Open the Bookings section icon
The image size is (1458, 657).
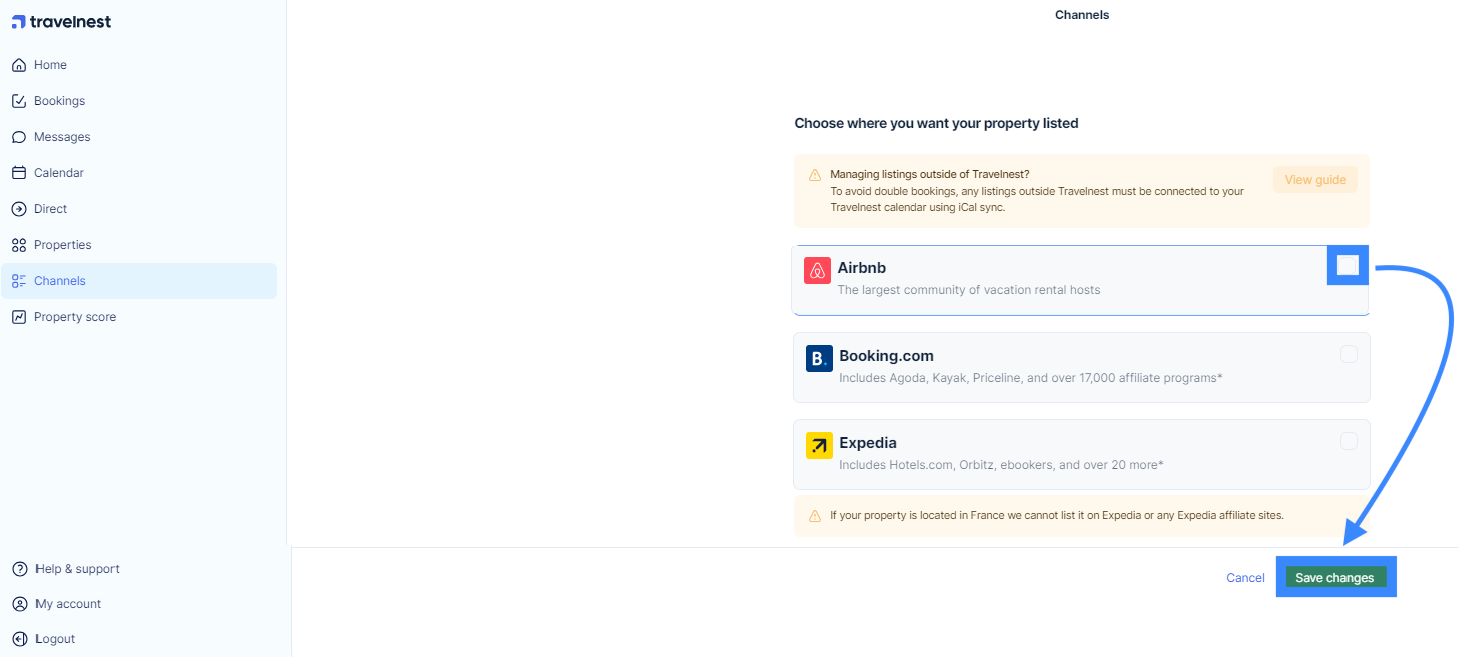[19, 100]
